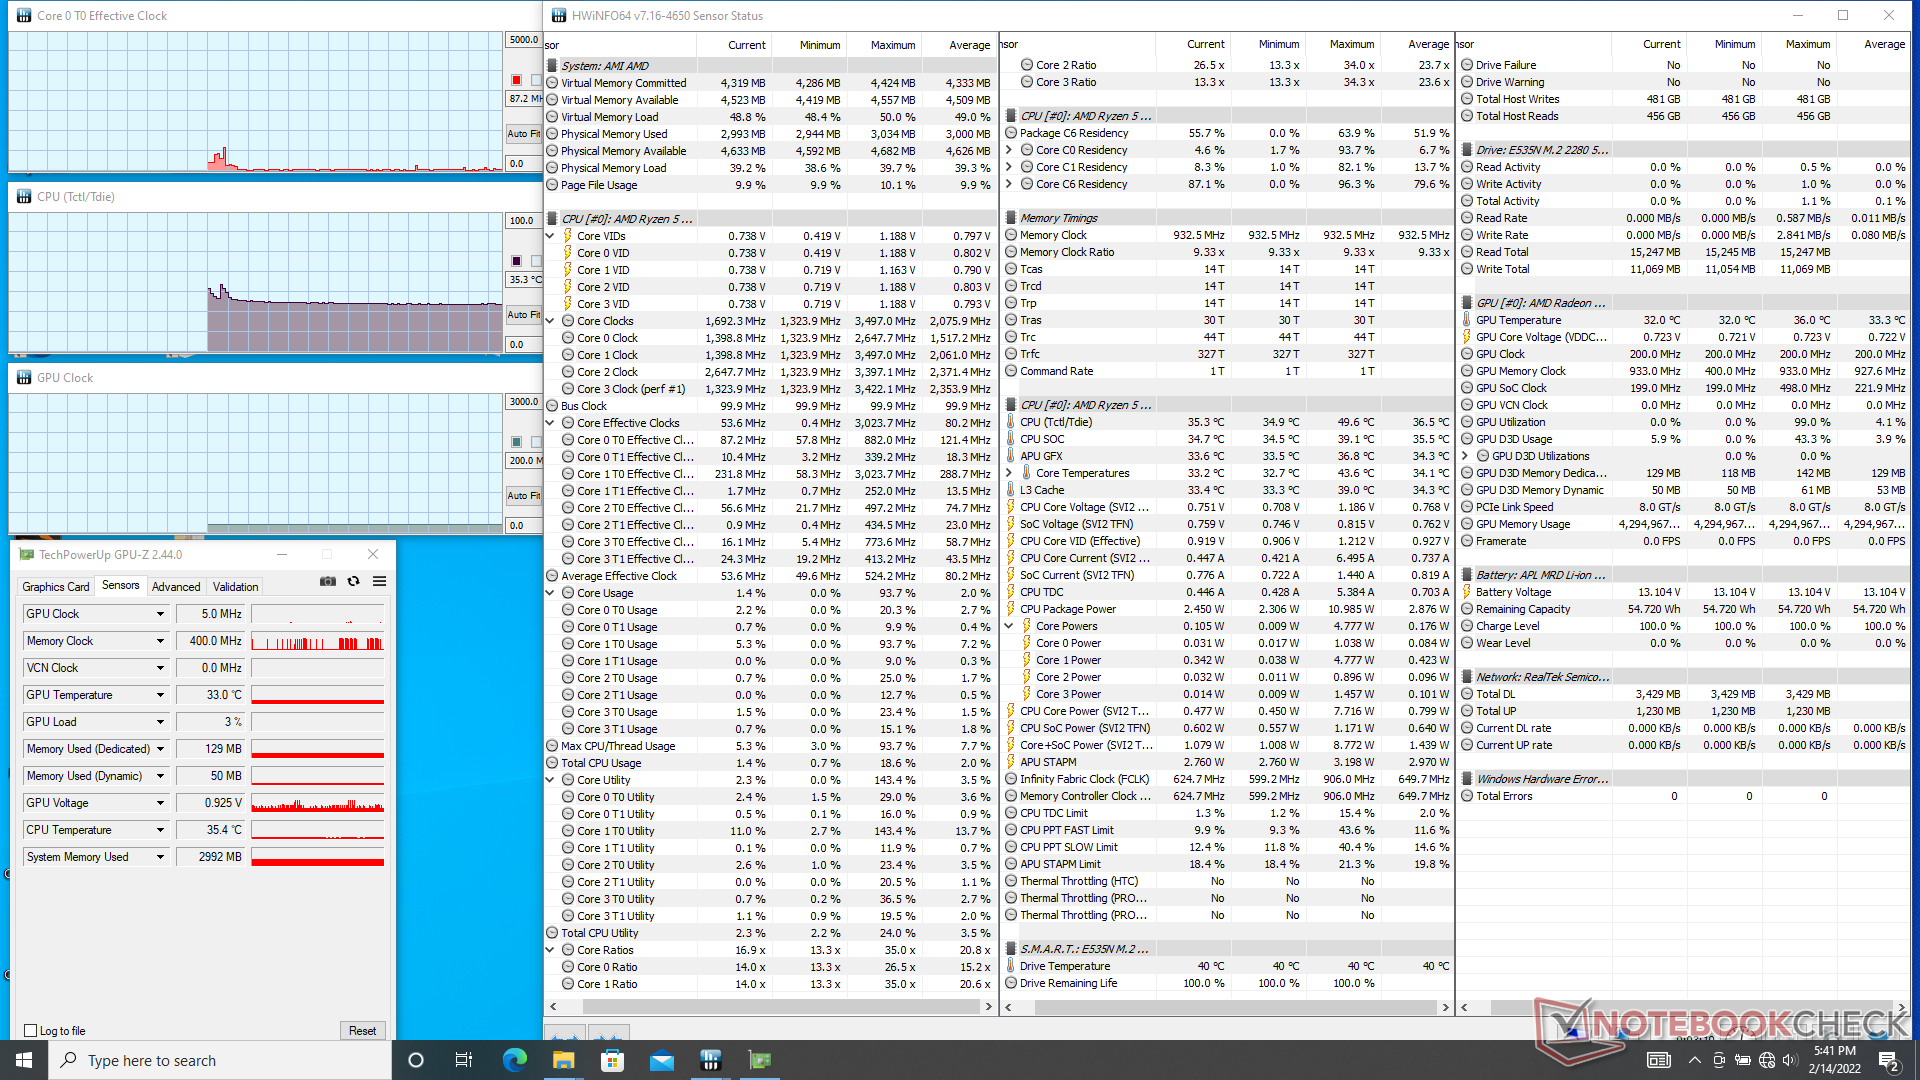Click Type here to search box
The width and height of the screenshot is (1920, 1080).
pyautogui.click(x=220, y=1060)
